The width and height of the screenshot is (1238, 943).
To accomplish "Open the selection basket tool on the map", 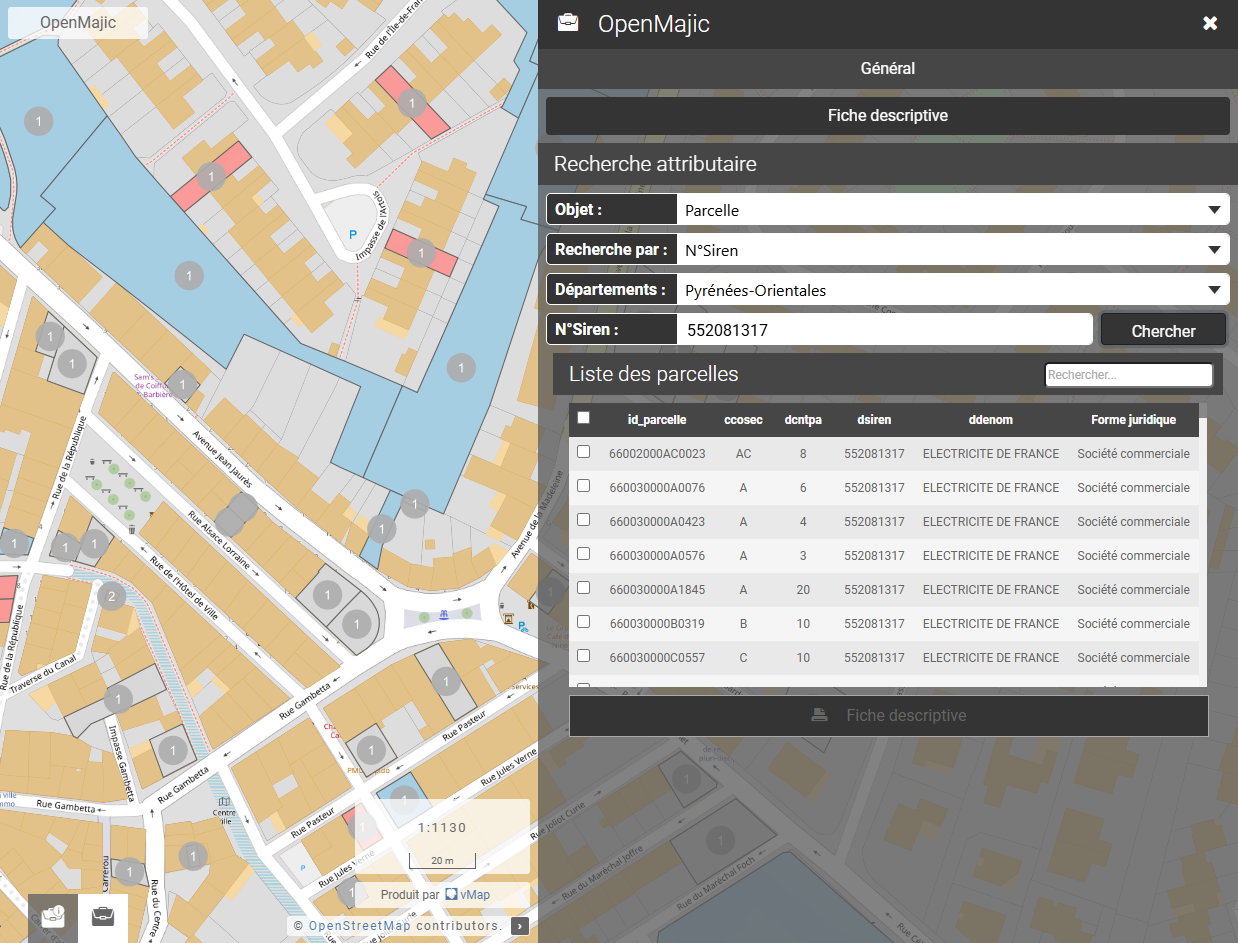I will point(53,917).
